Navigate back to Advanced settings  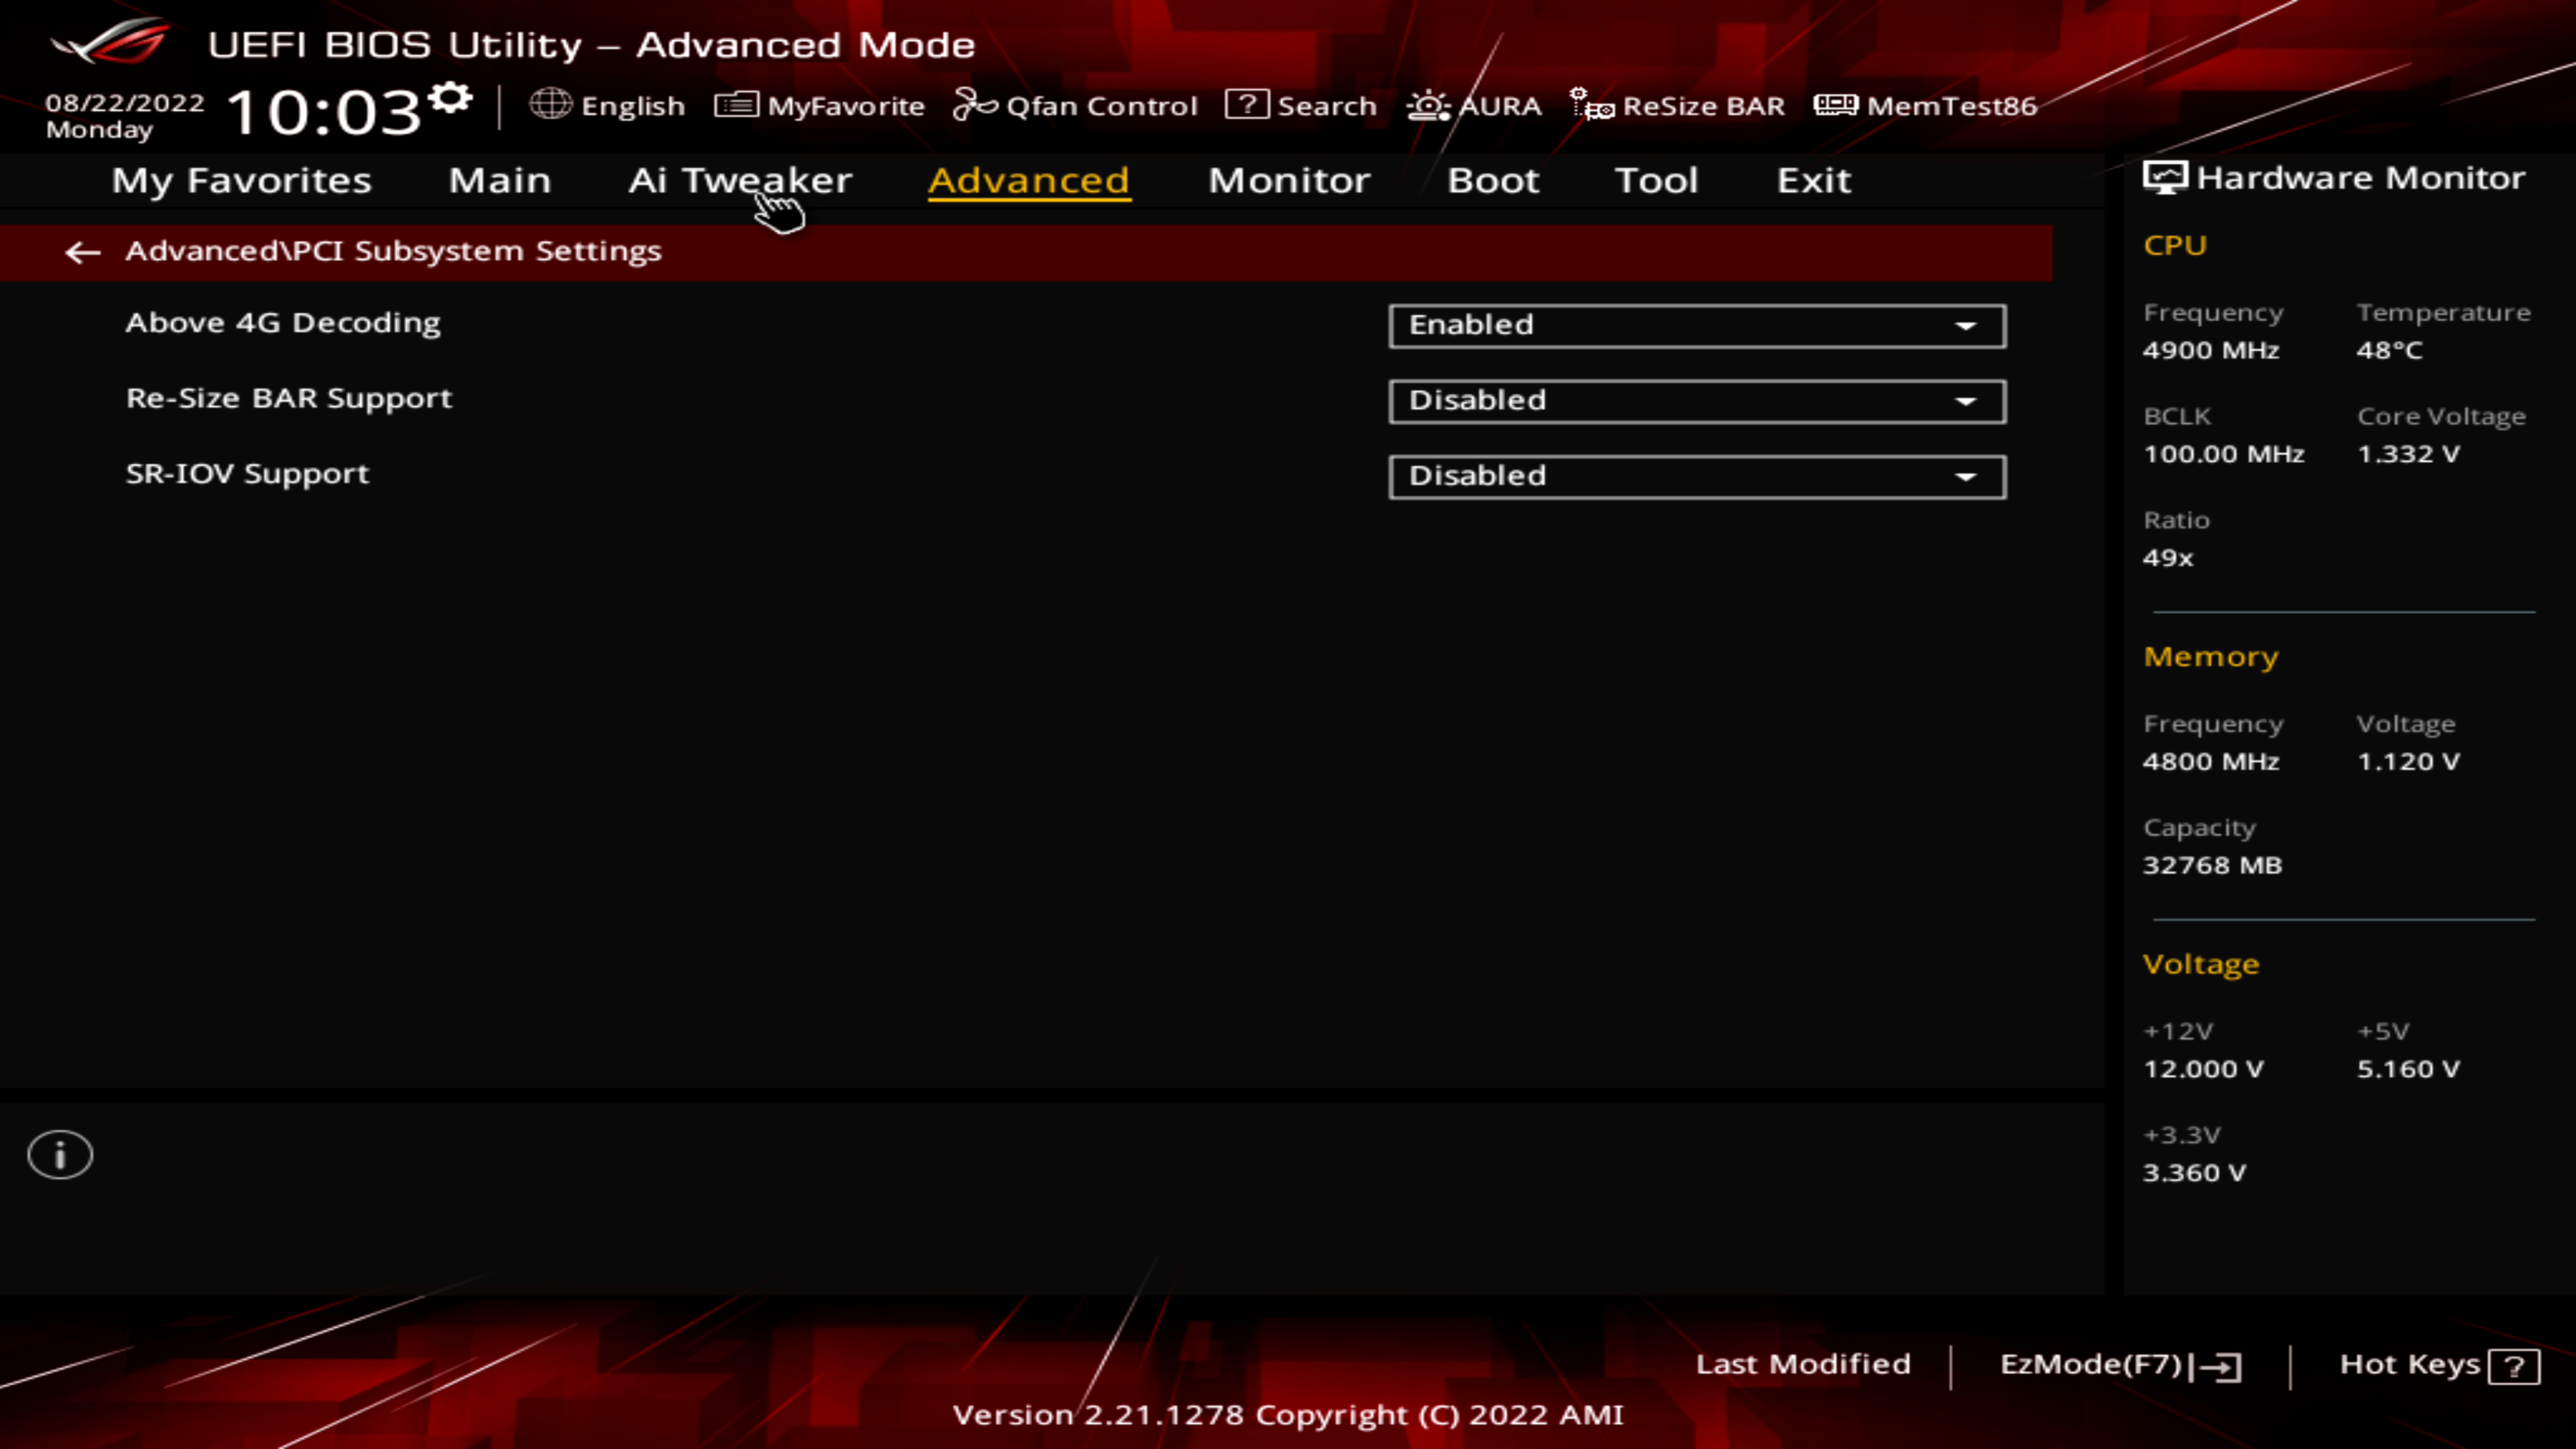point(83,250)
